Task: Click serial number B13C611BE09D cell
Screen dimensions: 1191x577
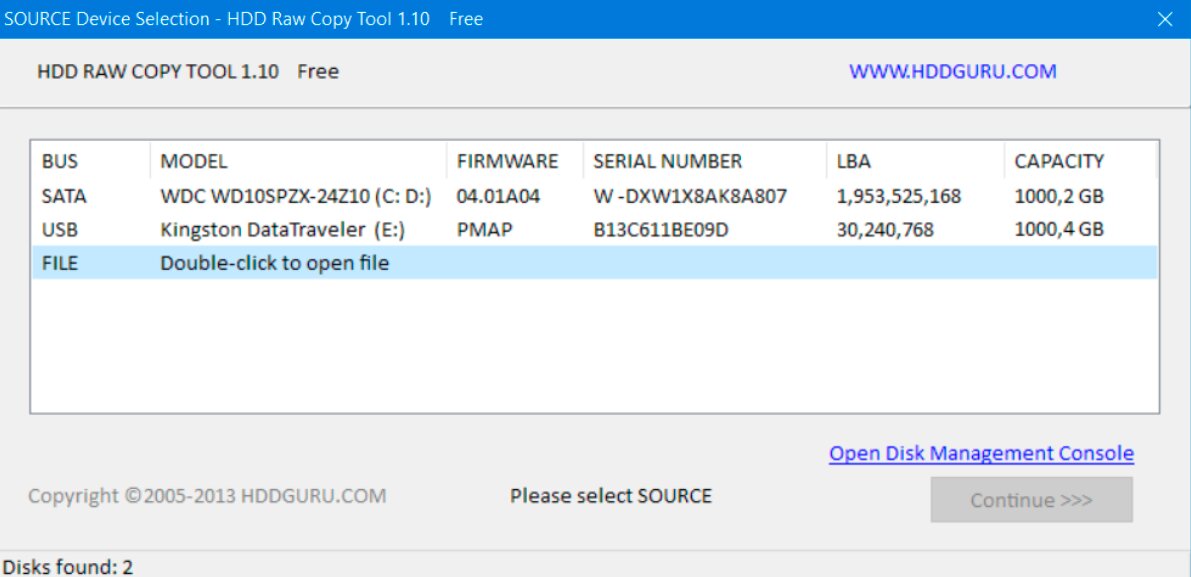Action: [661, 230]
